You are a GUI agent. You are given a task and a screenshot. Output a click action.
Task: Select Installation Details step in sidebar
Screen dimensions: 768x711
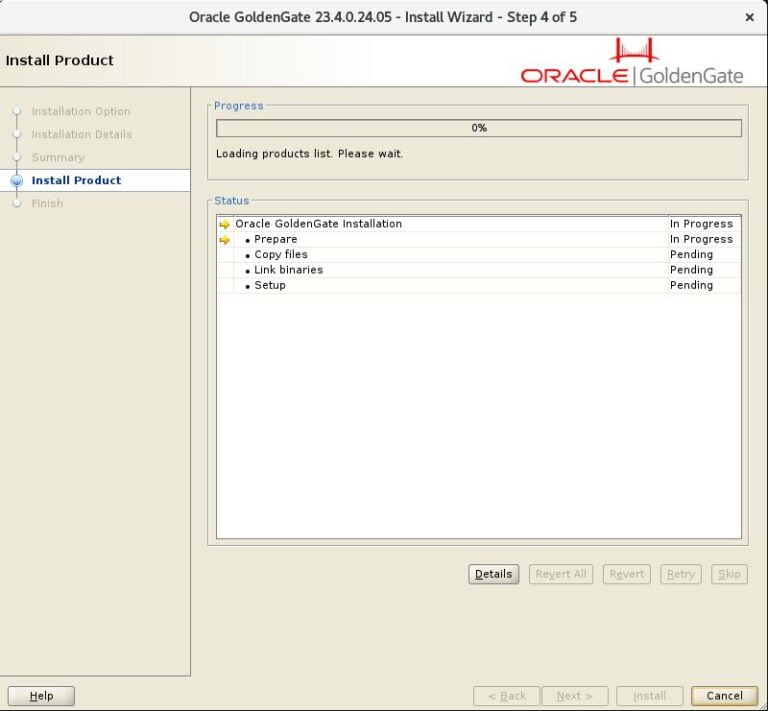tap(81, 134)
